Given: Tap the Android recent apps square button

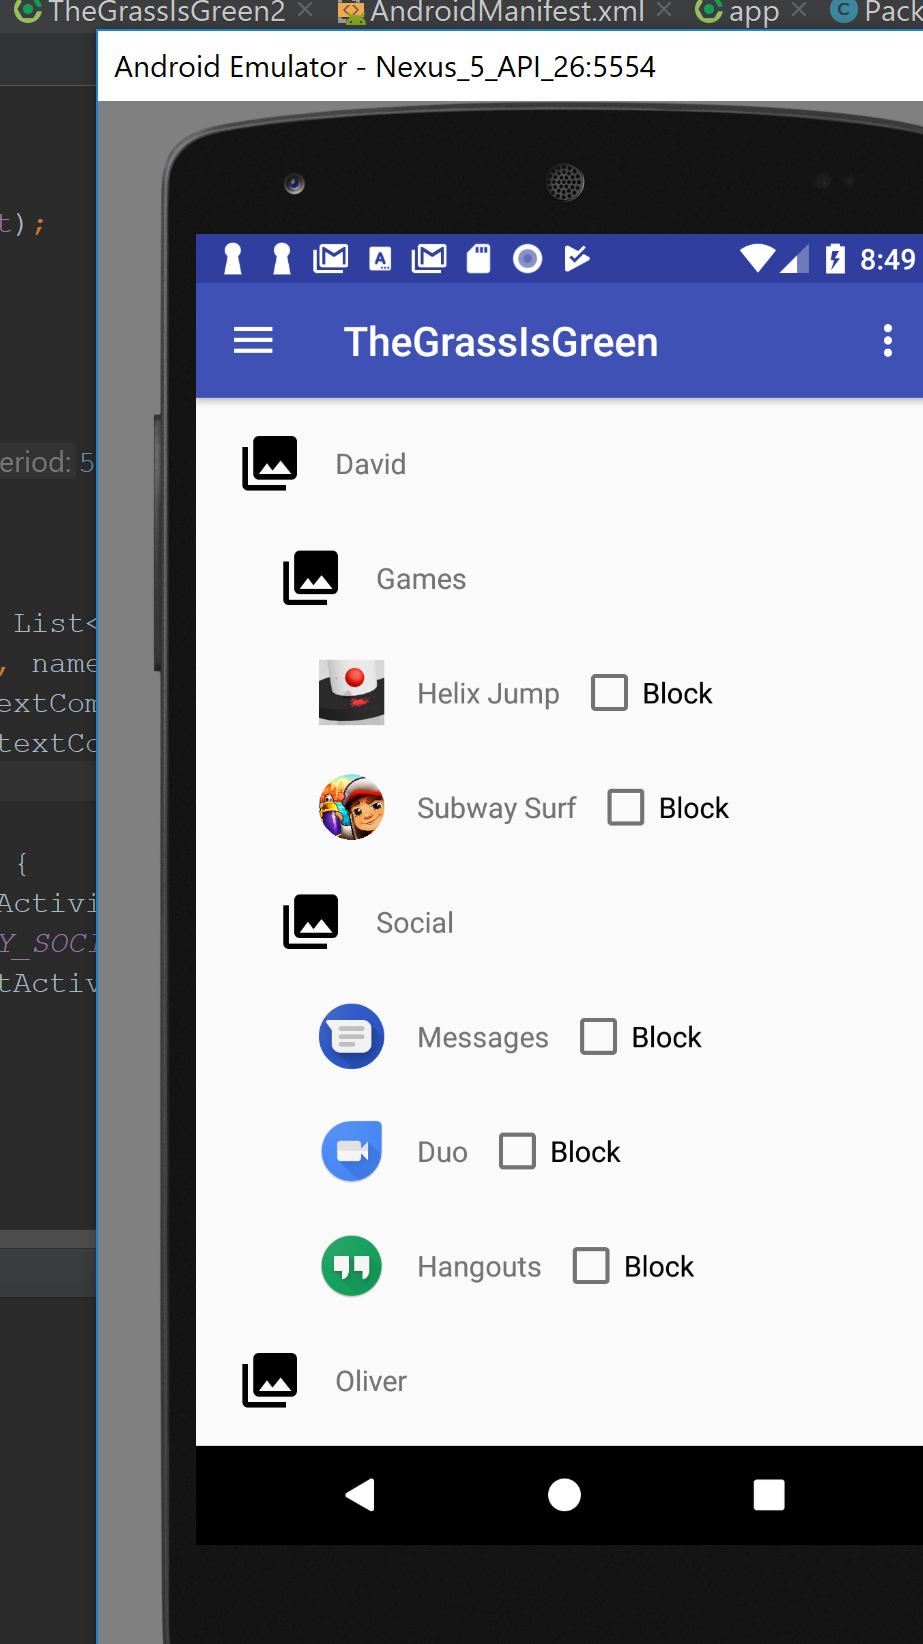Looking at the screenshot, I should point(769,1495).
